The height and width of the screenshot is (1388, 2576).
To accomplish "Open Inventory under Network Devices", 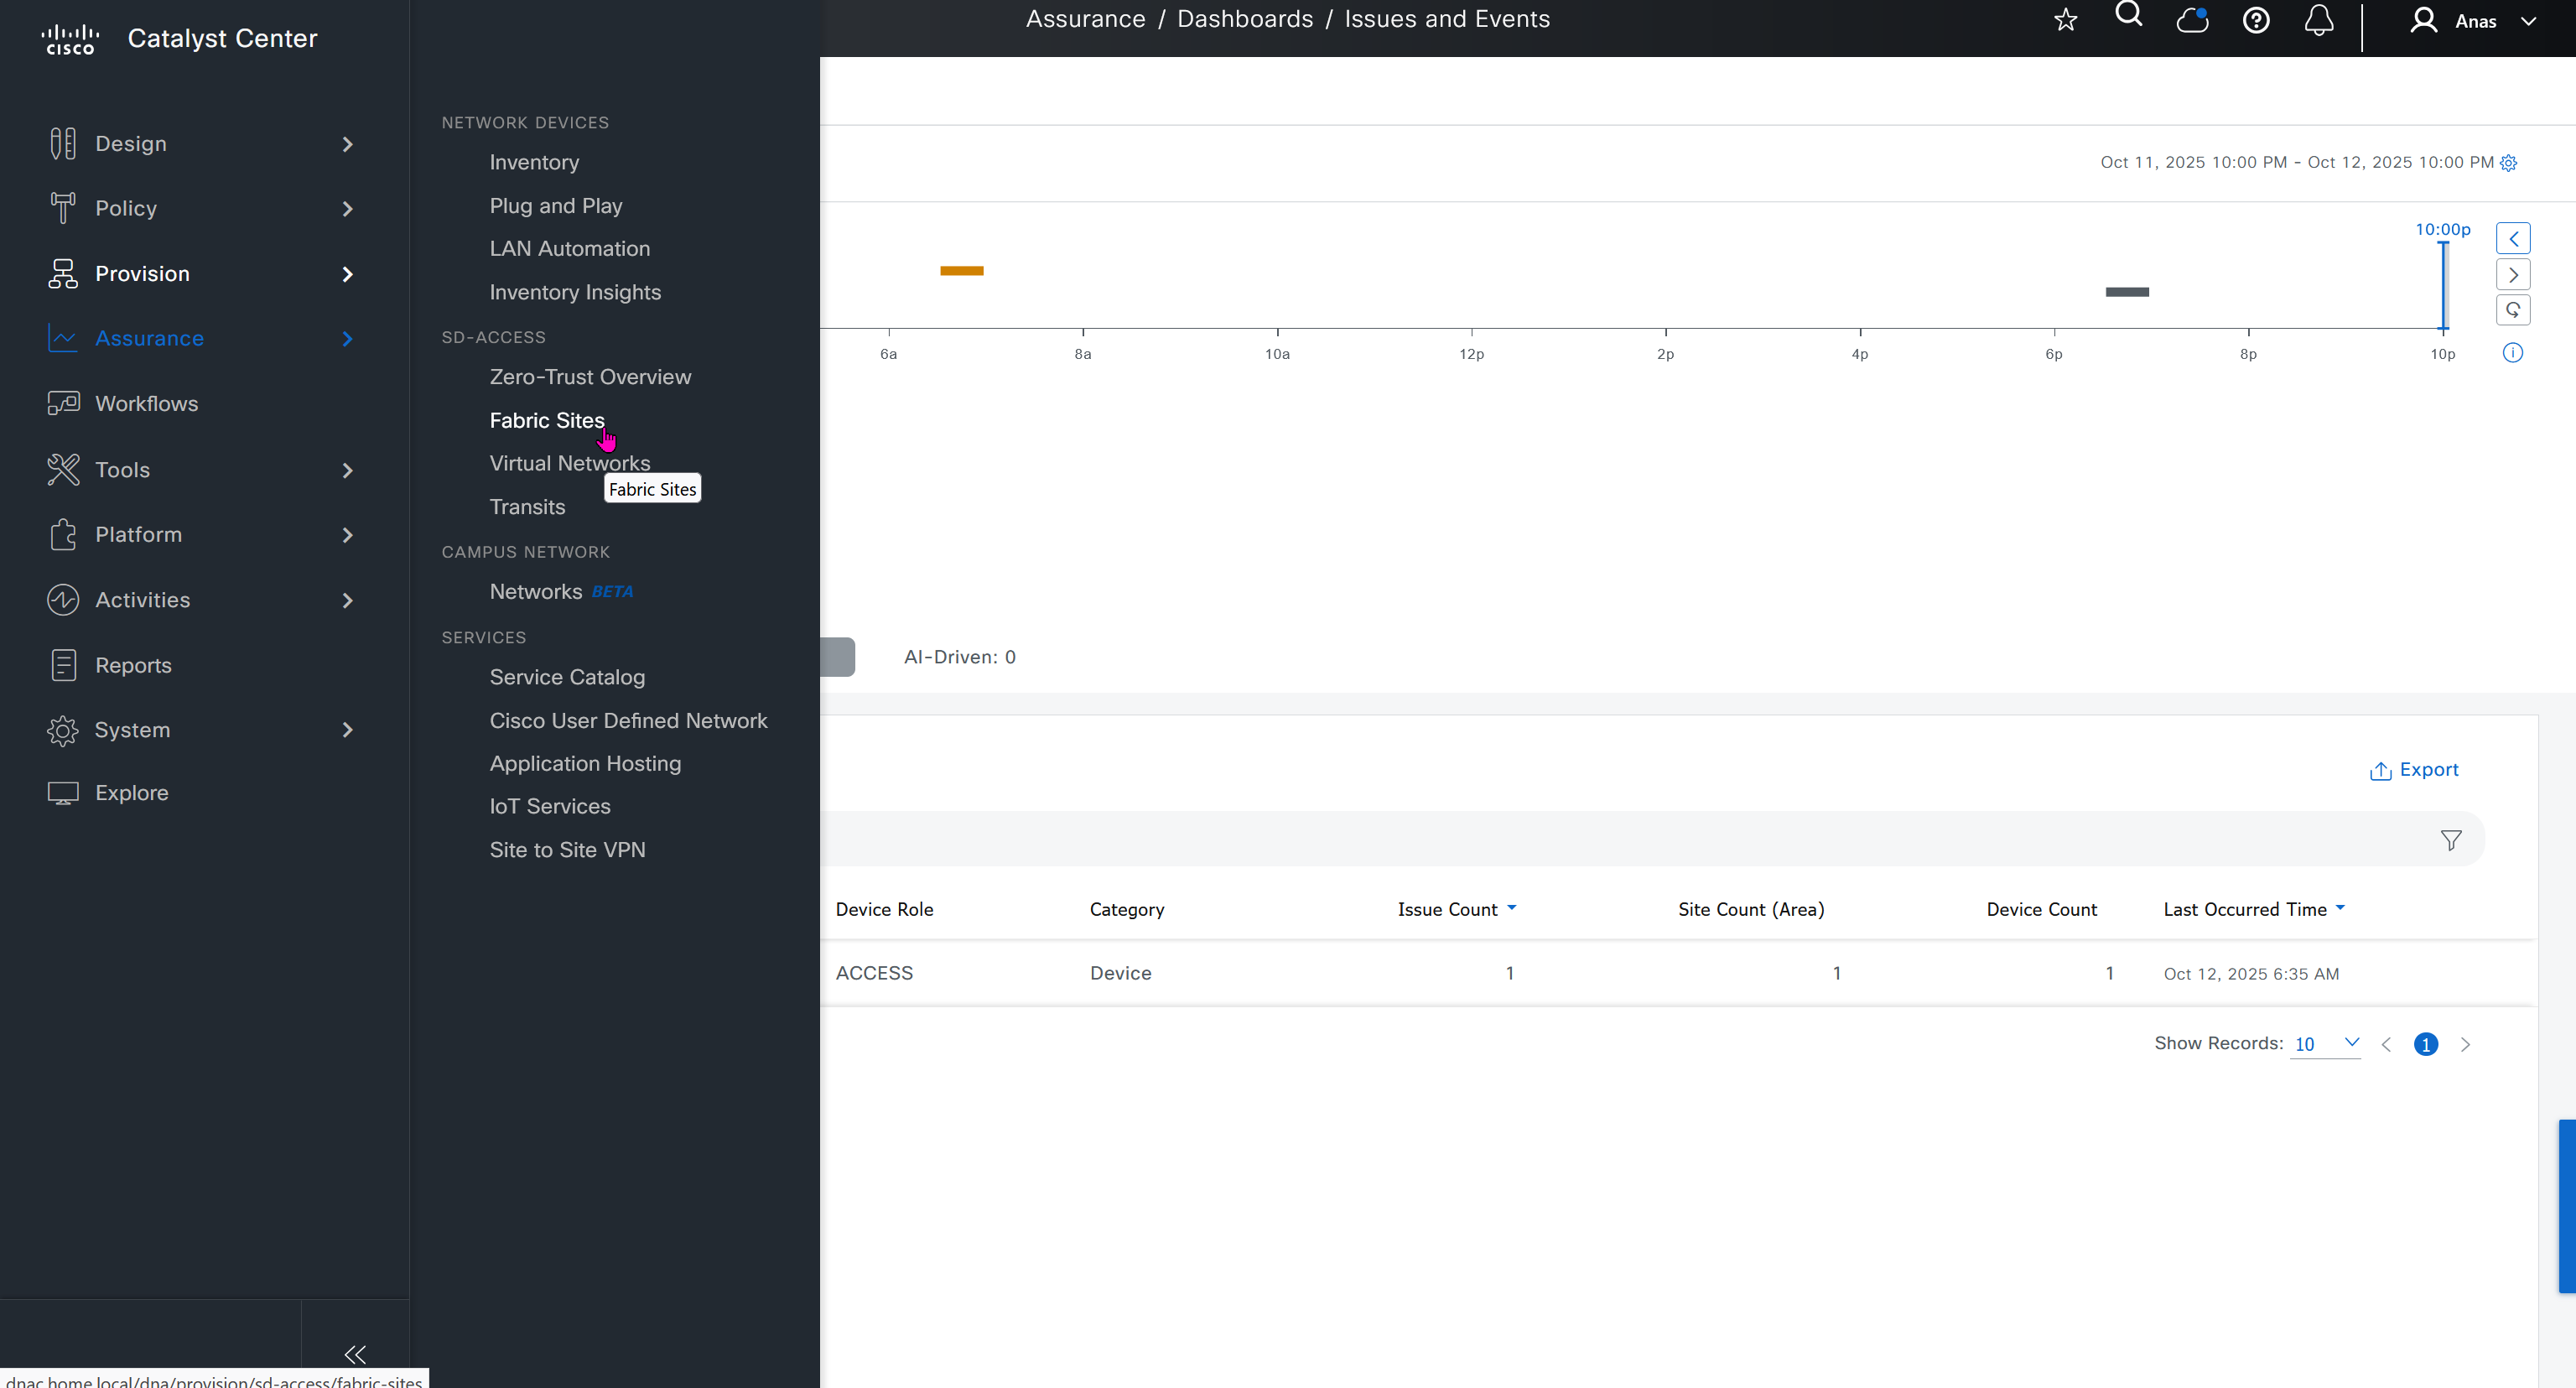I will (534, 162).
